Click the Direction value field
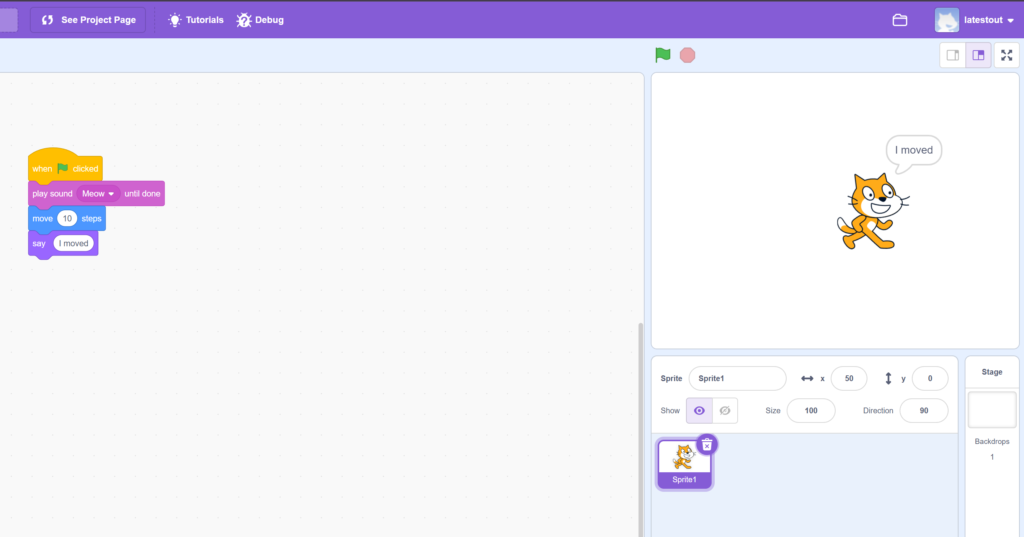 pos(923,411)
